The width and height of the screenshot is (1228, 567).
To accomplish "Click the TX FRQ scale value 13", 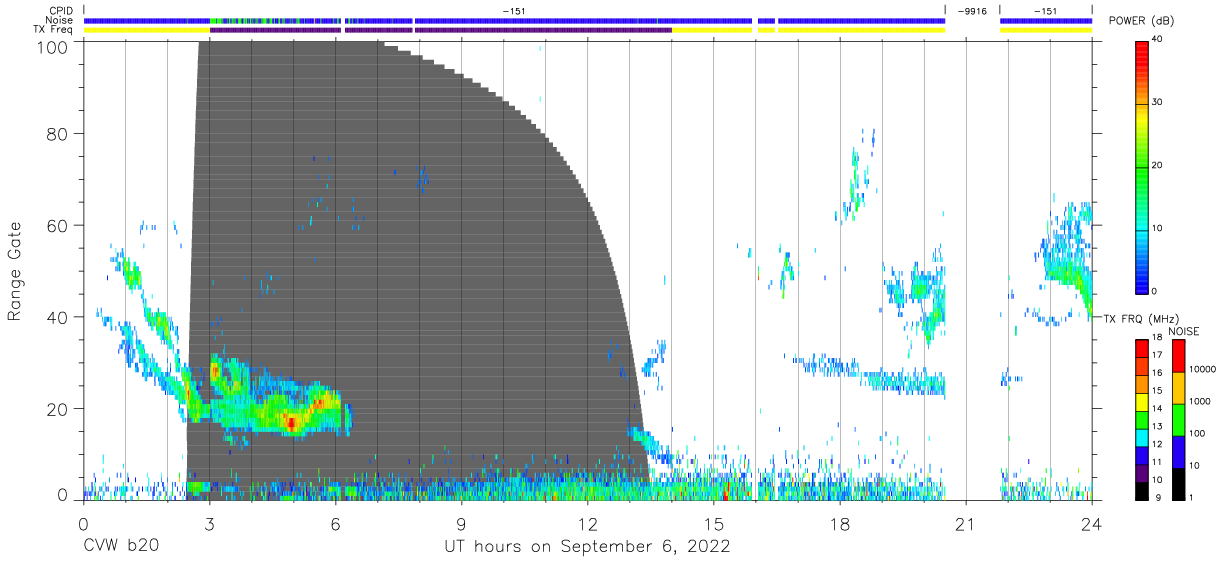I will (x=1157, y=426).
